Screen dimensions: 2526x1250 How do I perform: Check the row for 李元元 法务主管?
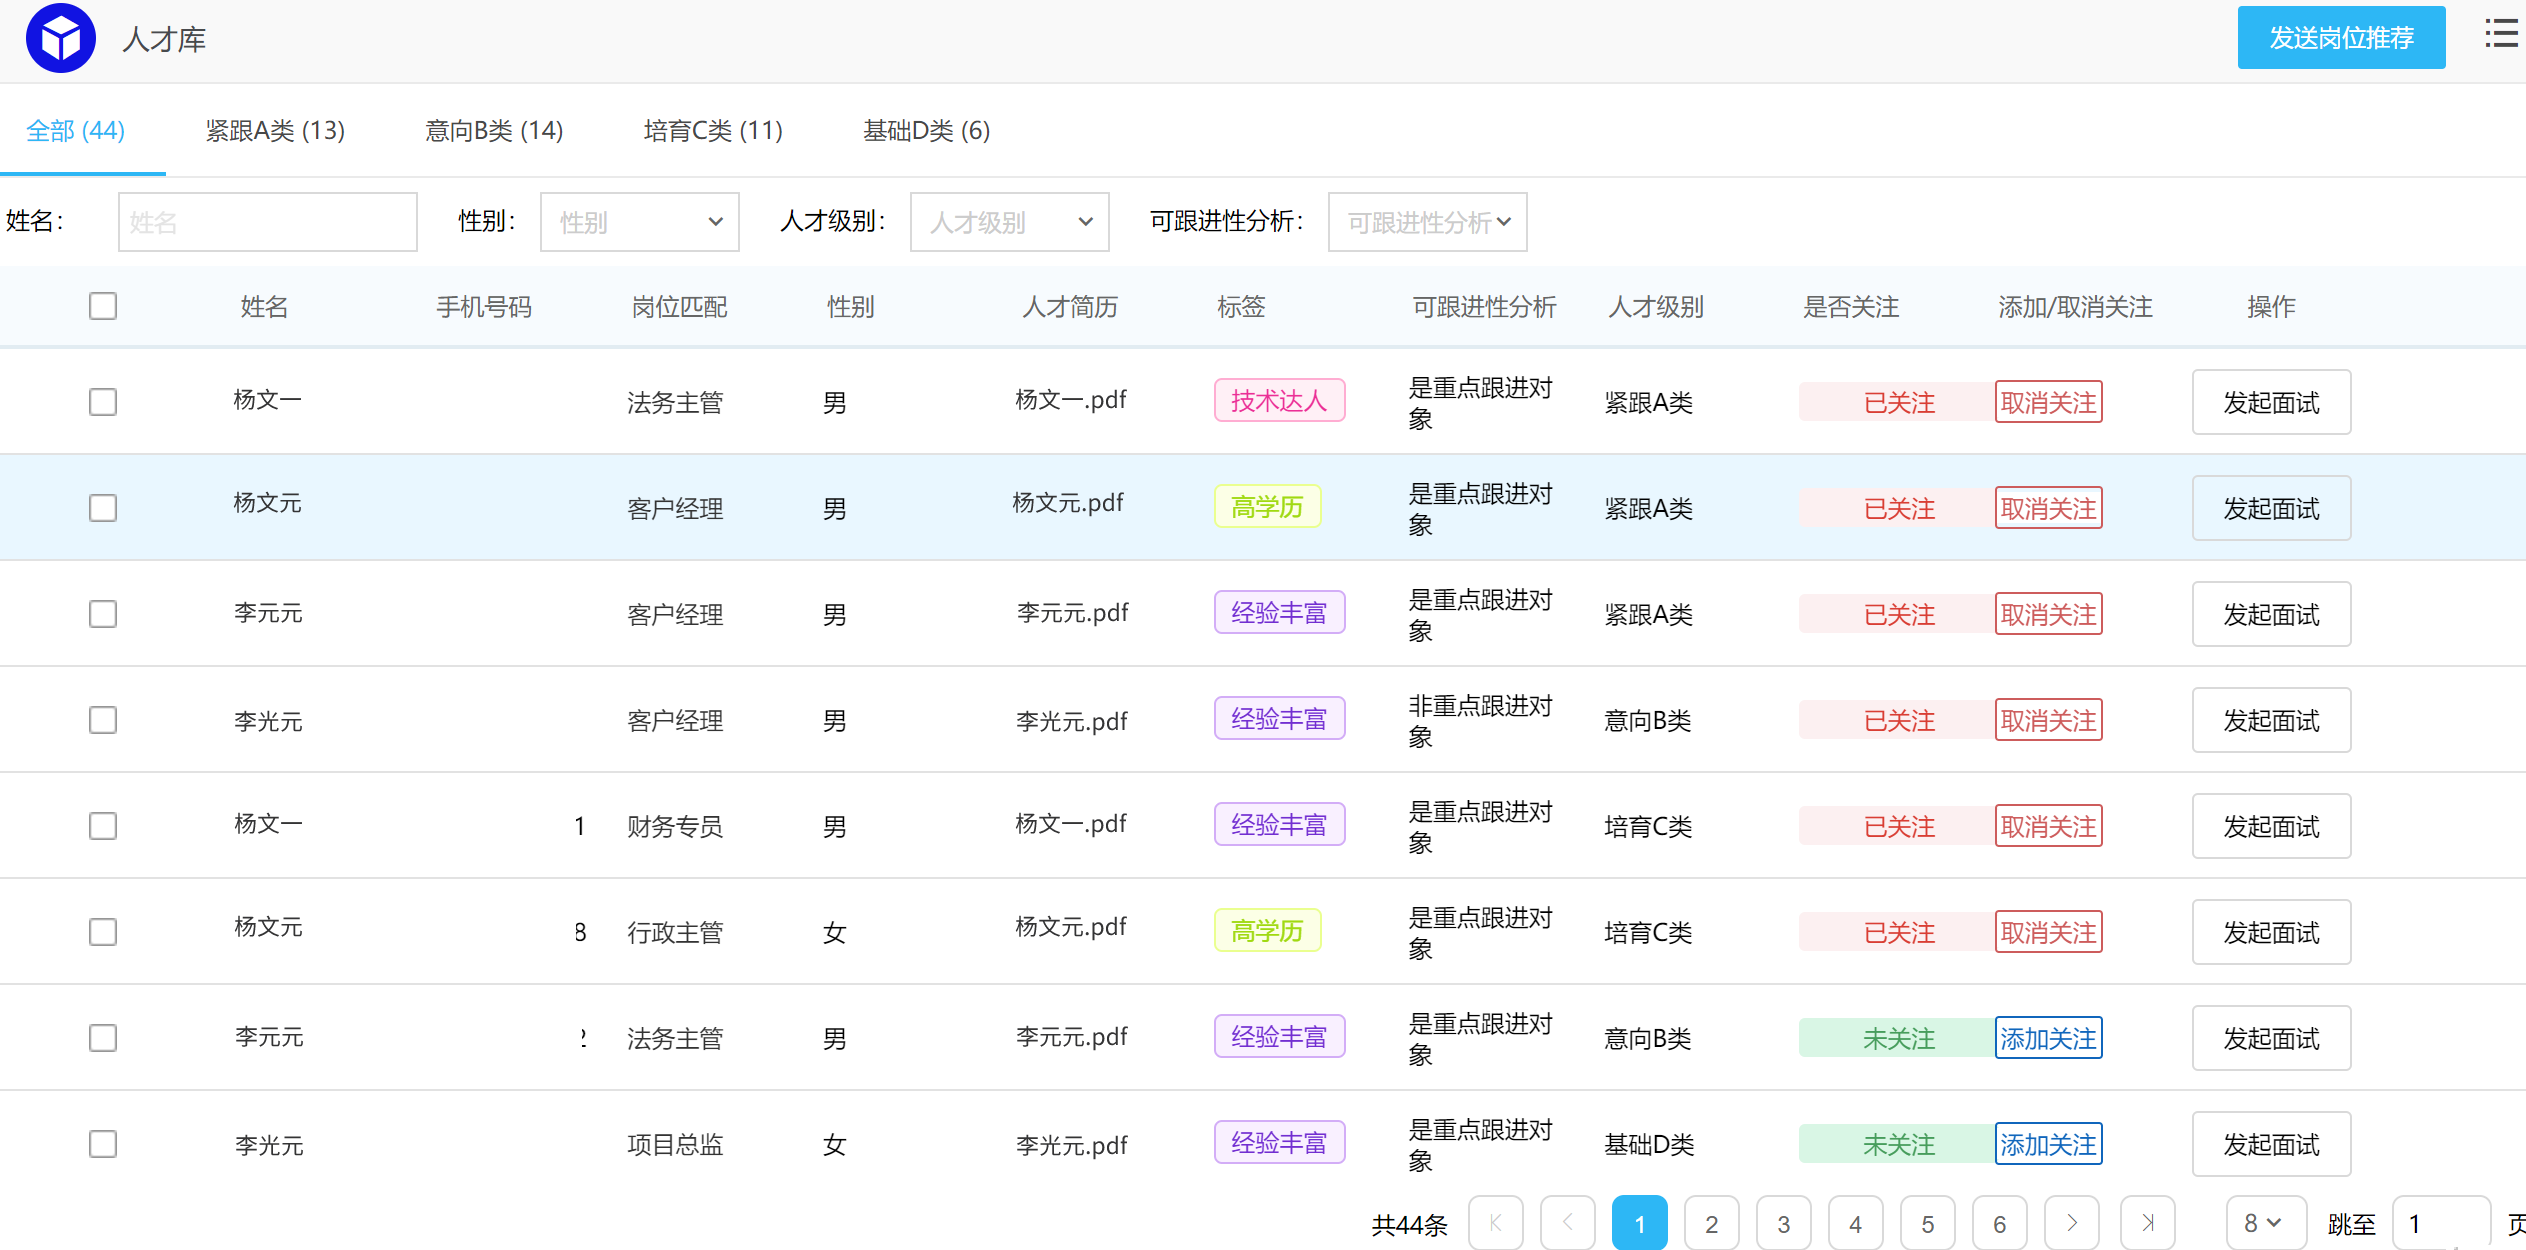pyautogui.click(x=103, y=1038)
